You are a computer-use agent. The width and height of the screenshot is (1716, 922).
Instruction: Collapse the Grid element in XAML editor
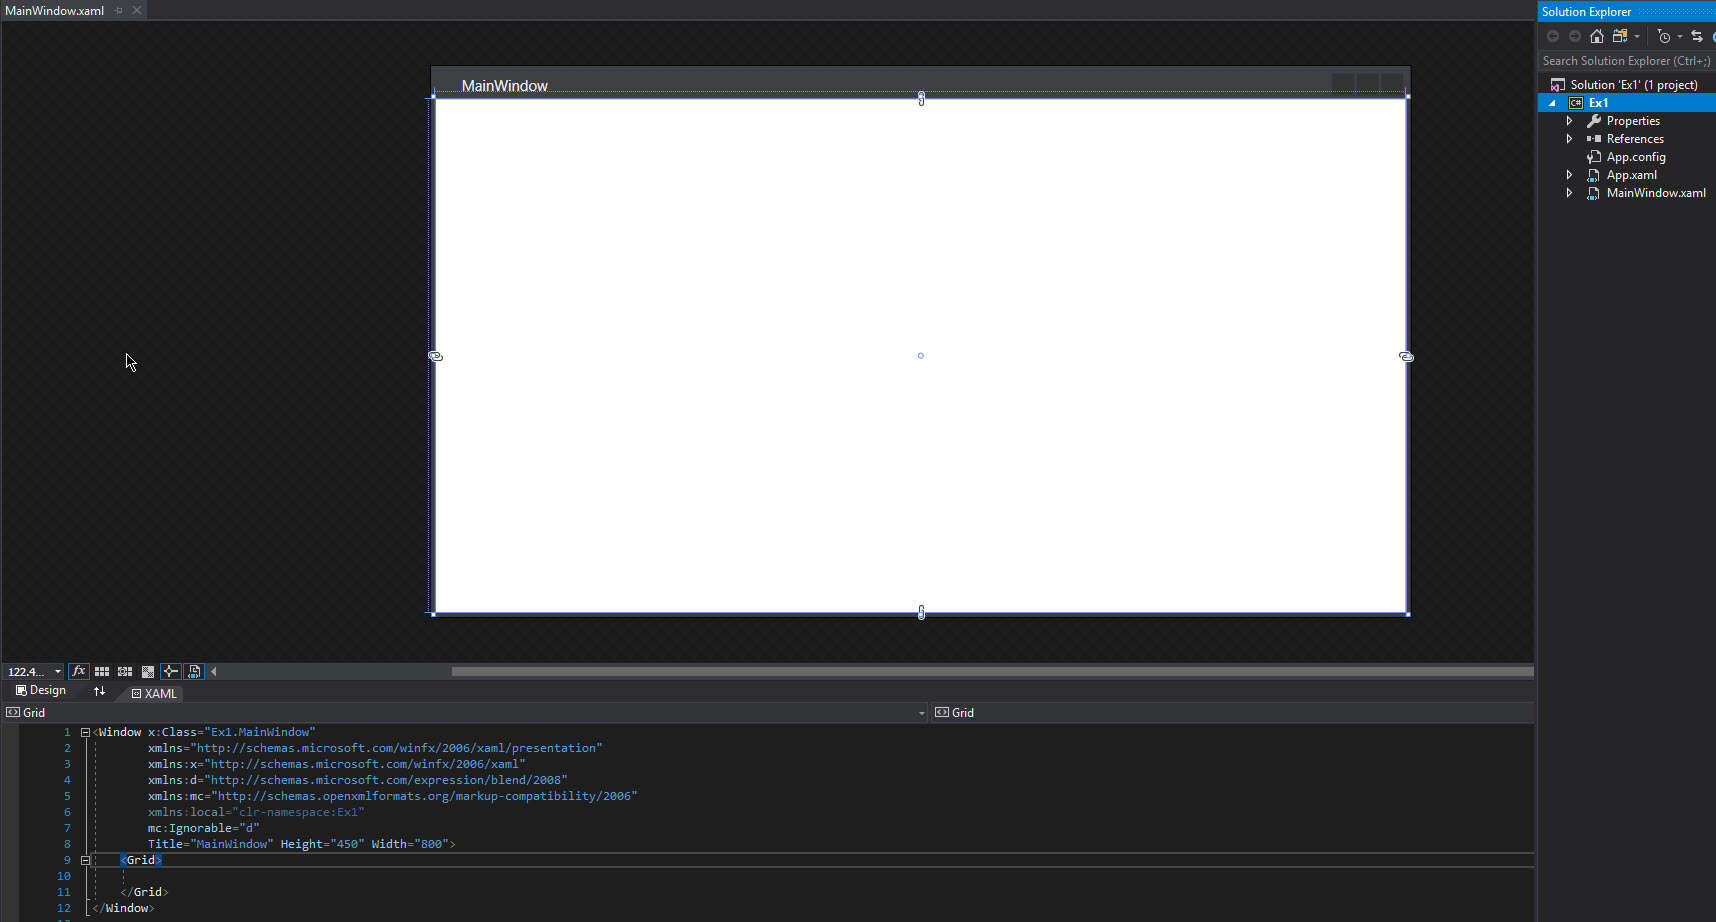[85, 860]
